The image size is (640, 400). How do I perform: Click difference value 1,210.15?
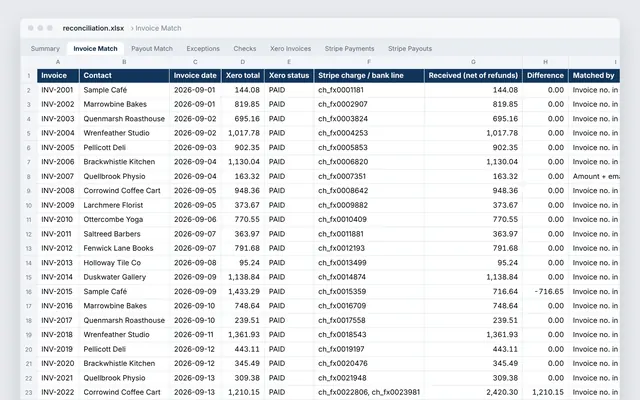545,393
